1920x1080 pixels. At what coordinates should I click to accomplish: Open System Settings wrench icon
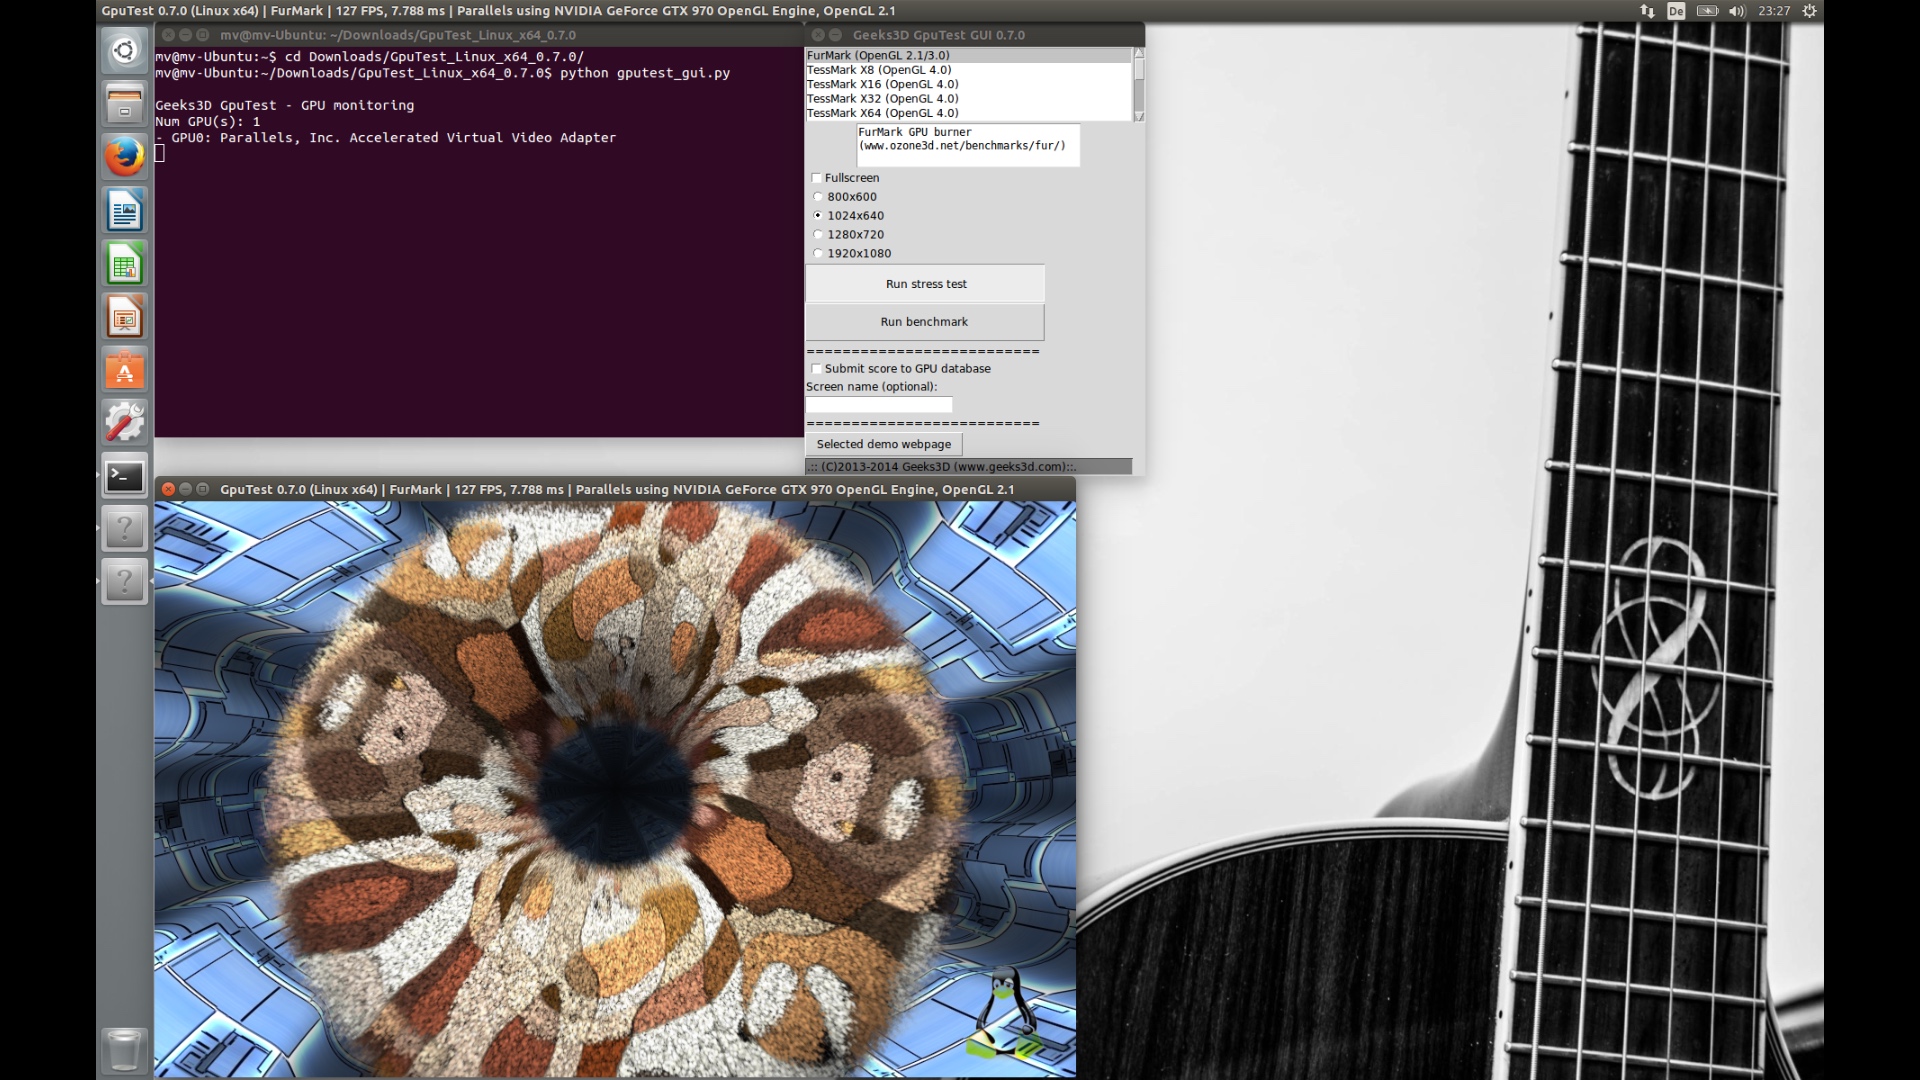124,423
